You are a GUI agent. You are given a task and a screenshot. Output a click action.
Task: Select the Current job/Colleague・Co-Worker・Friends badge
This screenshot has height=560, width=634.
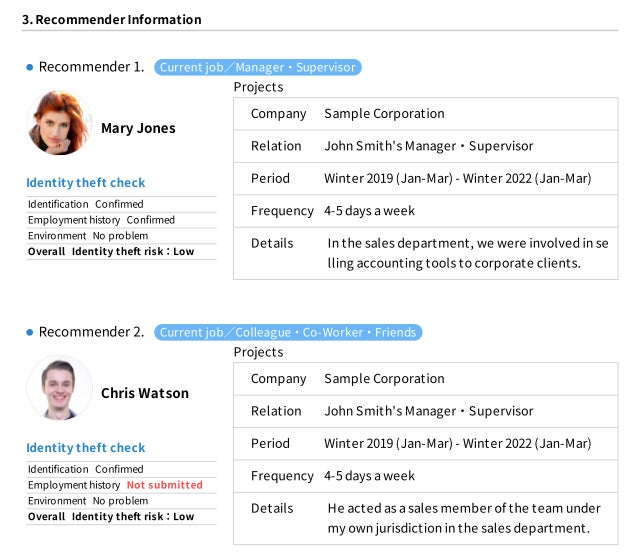(288, 332)
